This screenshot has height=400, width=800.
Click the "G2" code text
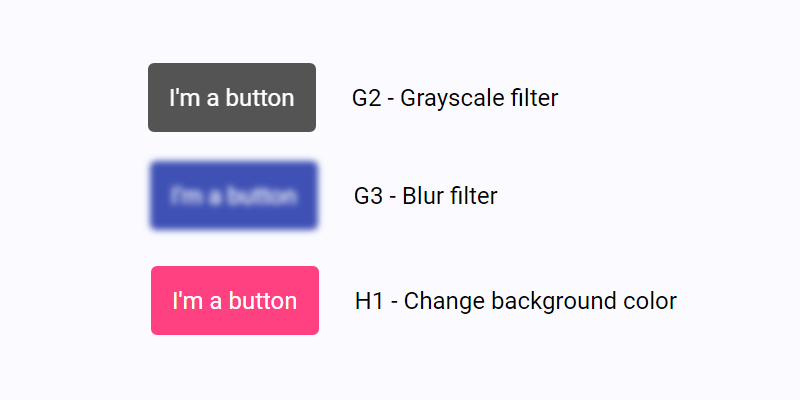click(367, 98)
